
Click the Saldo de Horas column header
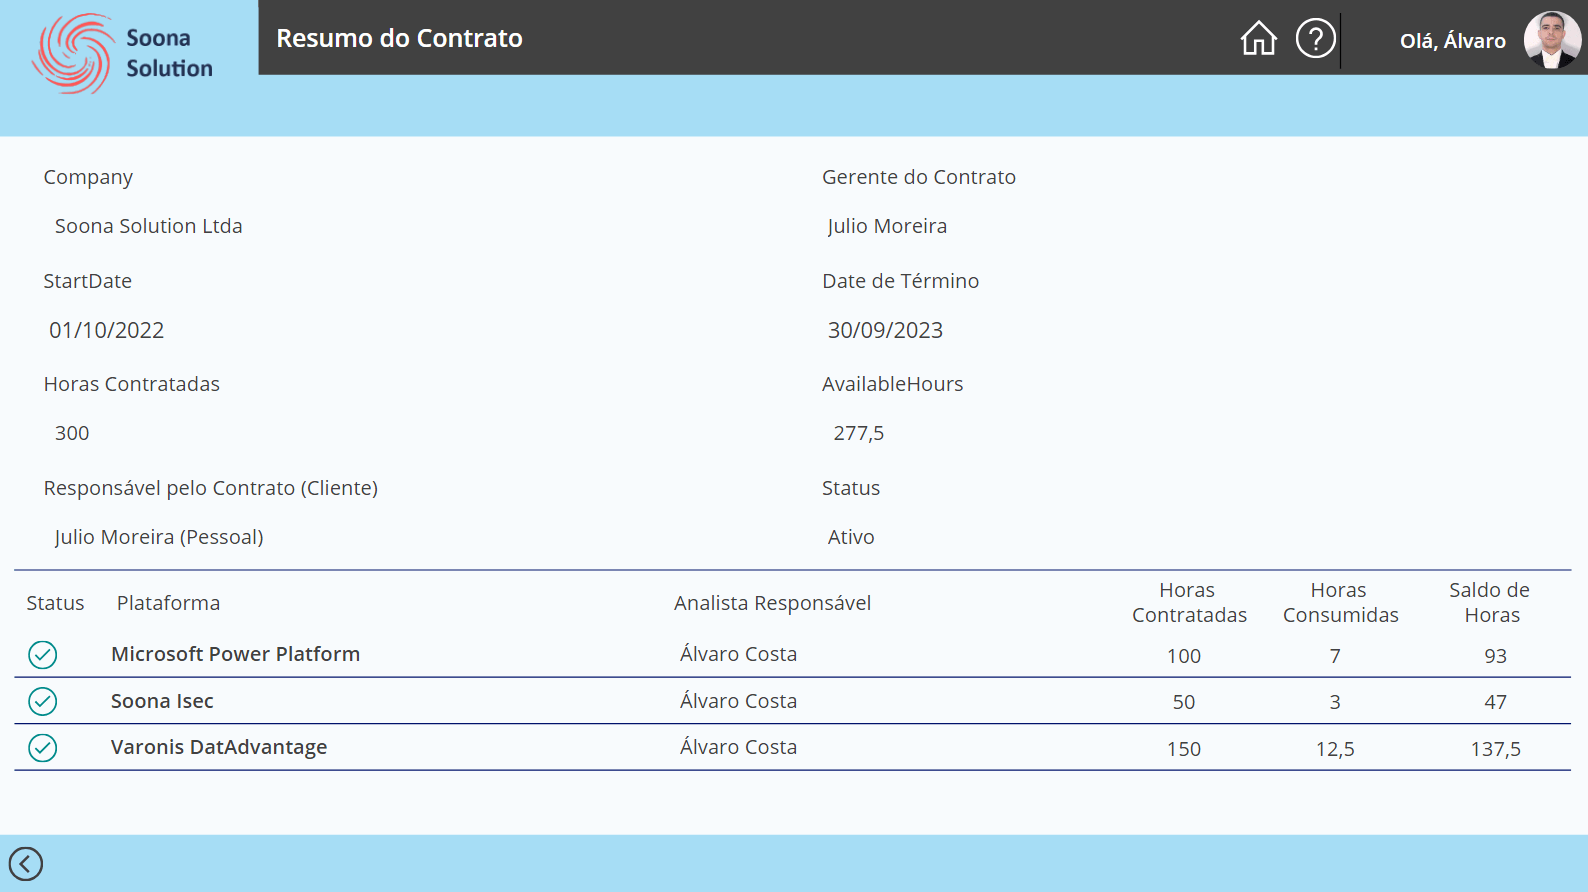click(x=1490, y=602)
